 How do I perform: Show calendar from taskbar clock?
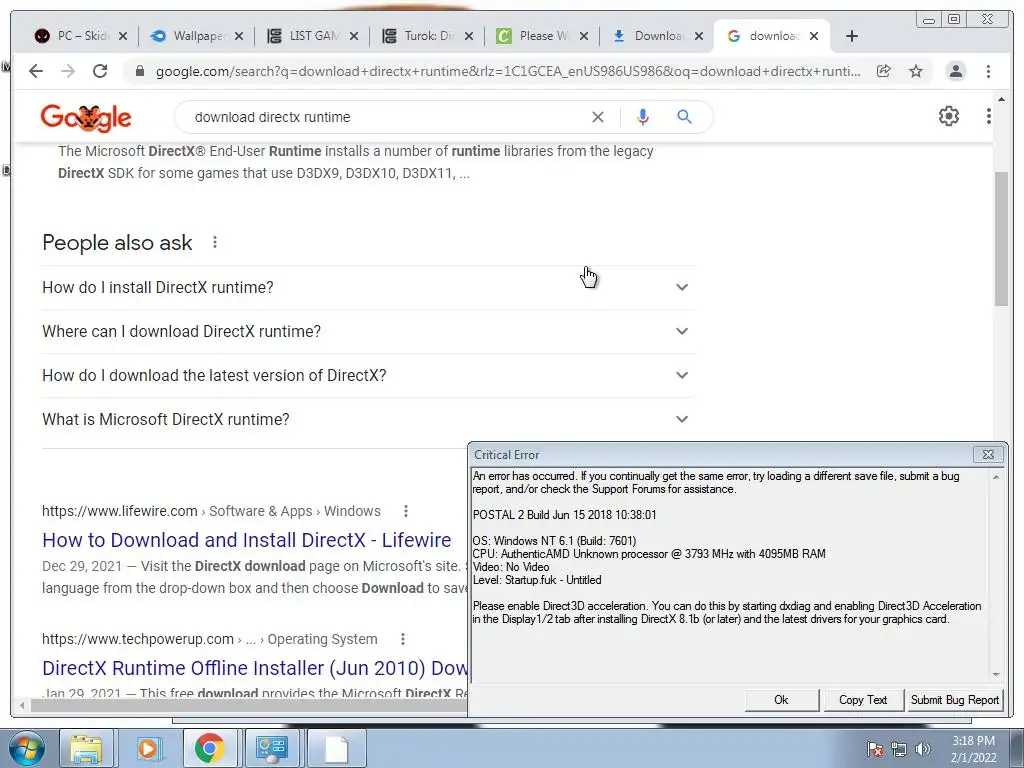pyautogui.click(x=973, y=749)
